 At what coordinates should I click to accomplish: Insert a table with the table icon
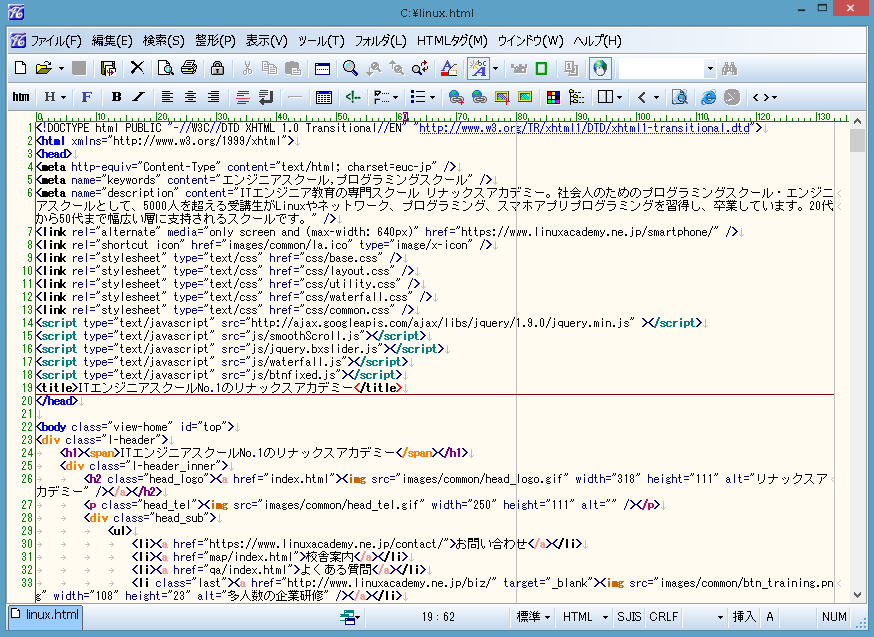click(x=323, y=97)
